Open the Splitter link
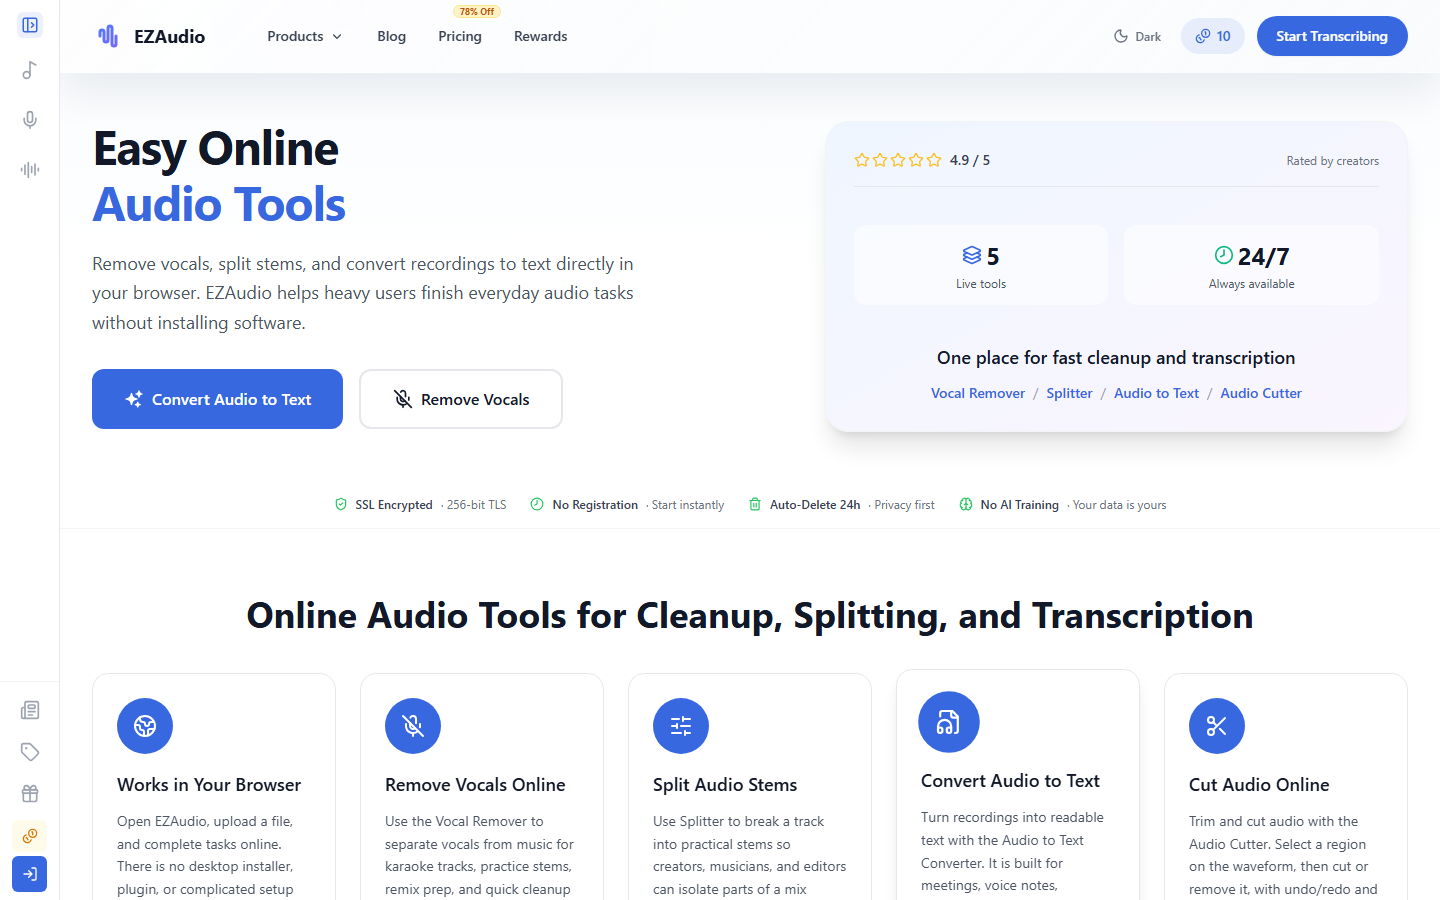This screenshot has width=1440, height=900. 1069,393
